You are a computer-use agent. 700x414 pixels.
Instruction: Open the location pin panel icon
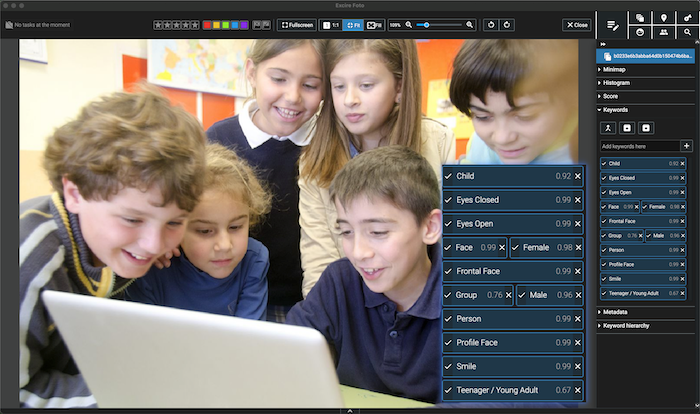pyautogui.click(x=663, y=18)
